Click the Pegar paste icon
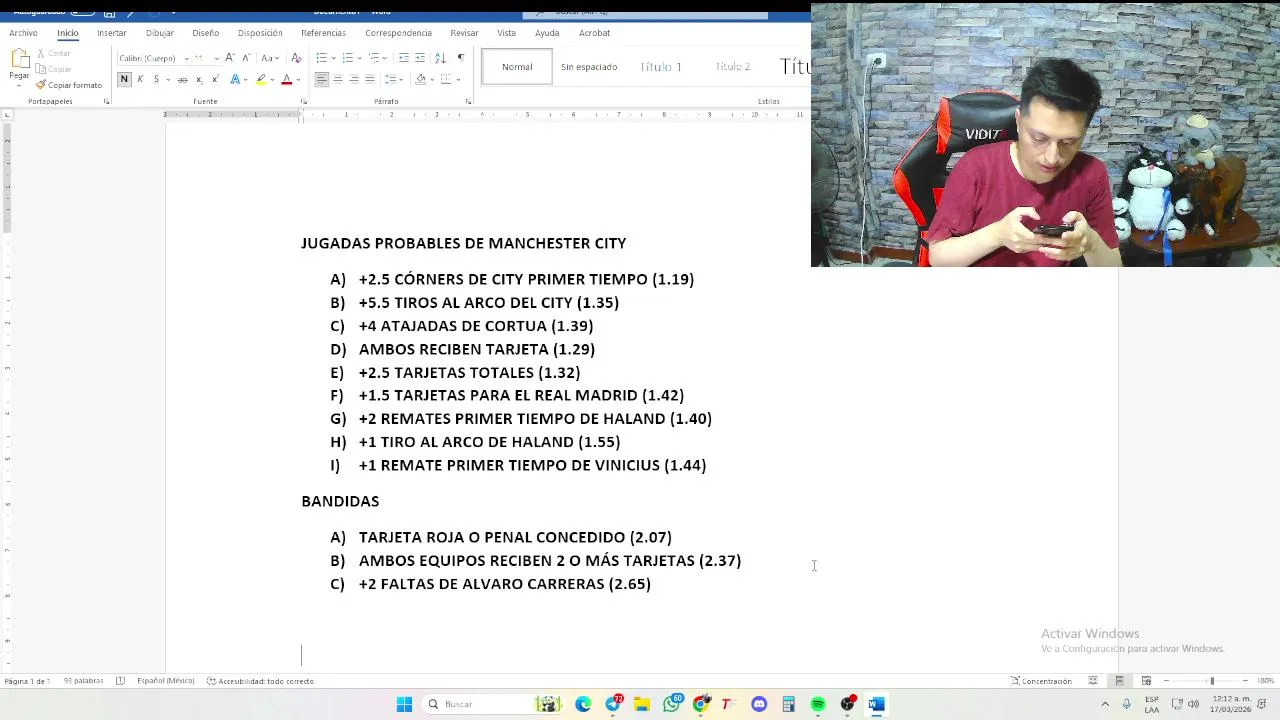Image resolution: width=1280 pixels, height=720 pixels. pyautogui.click(x=19, y=59)
